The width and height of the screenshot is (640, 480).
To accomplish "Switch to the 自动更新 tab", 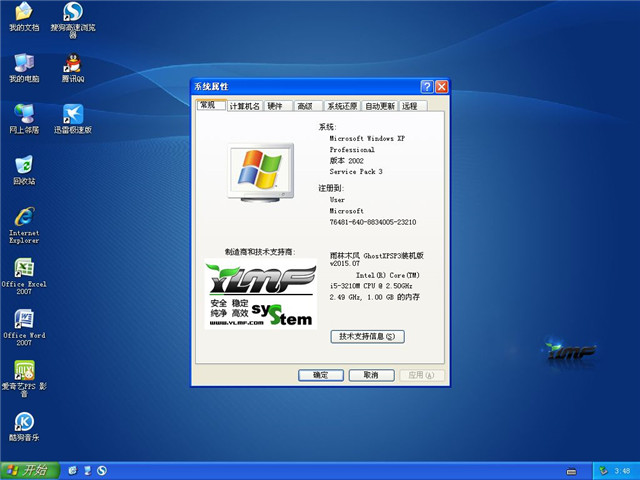I will 380,106.
